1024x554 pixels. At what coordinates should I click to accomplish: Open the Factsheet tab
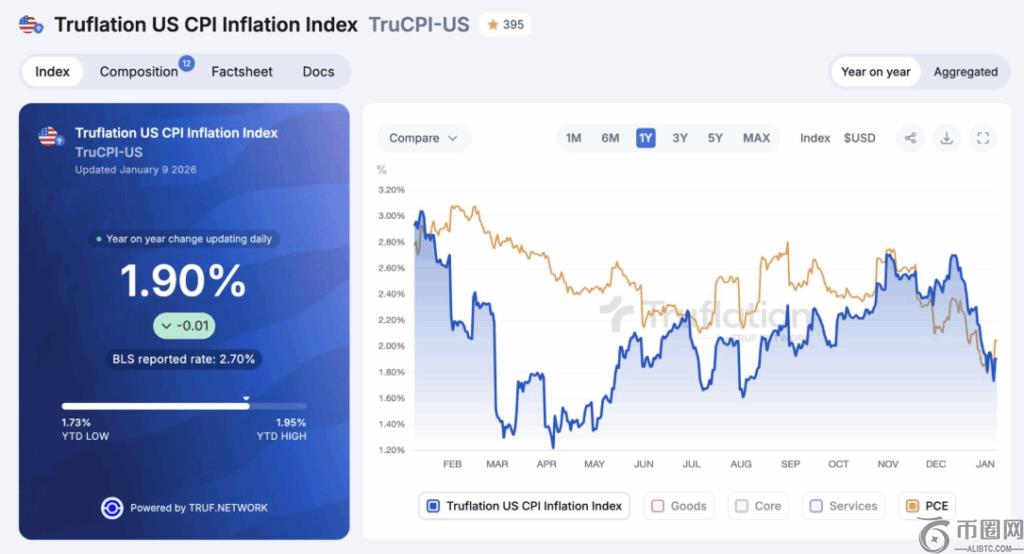pos(242,72)
